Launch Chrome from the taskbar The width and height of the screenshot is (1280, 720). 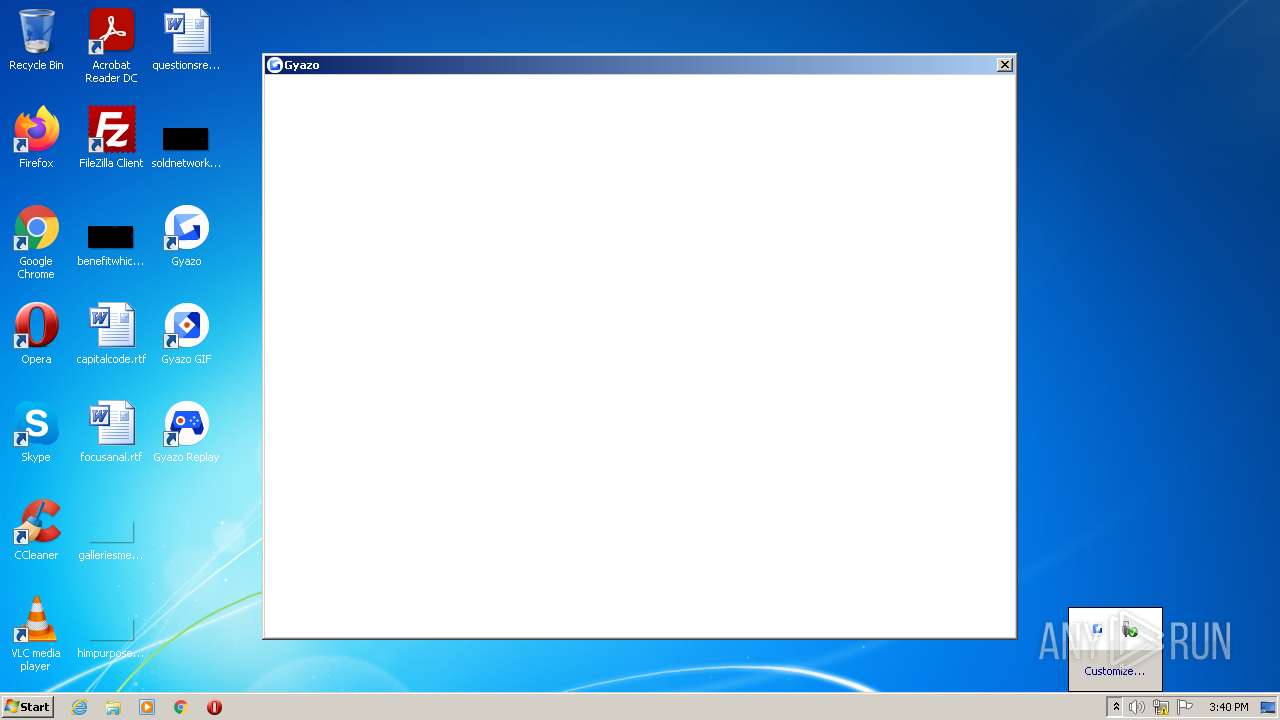[181, 707]
